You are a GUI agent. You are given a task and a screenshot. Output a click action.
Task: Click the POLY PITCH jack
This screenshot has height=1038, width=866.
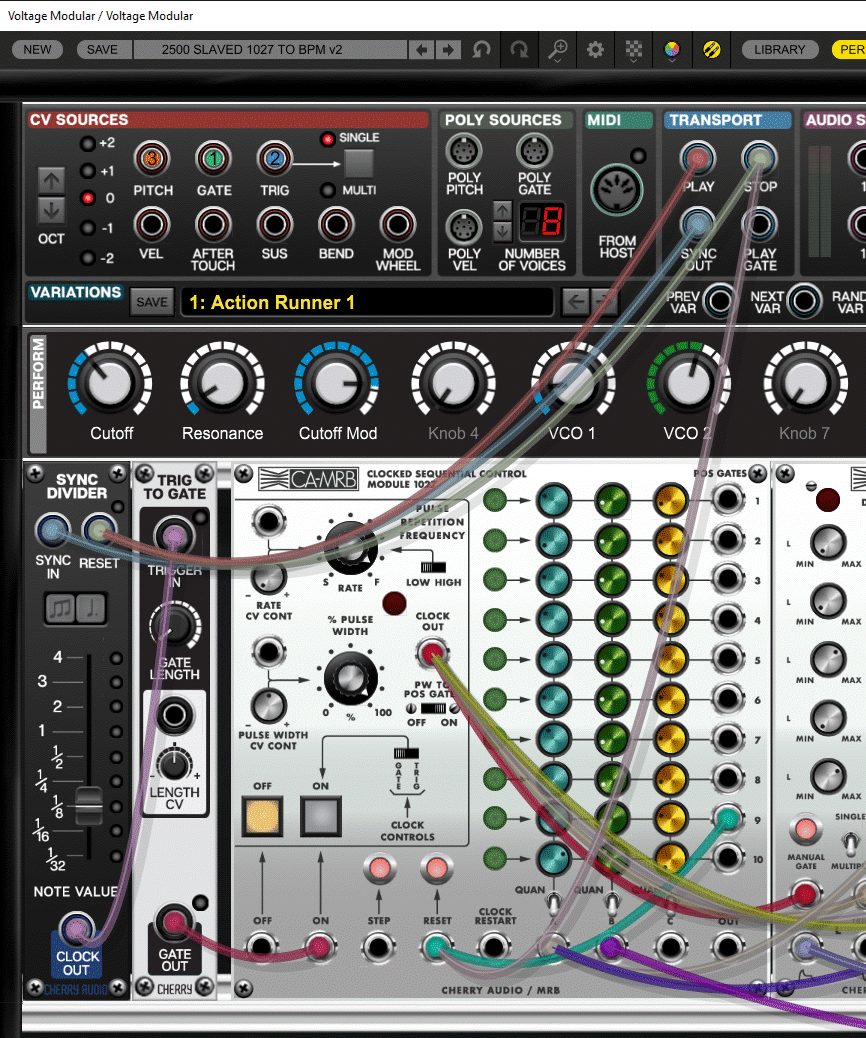464,152
